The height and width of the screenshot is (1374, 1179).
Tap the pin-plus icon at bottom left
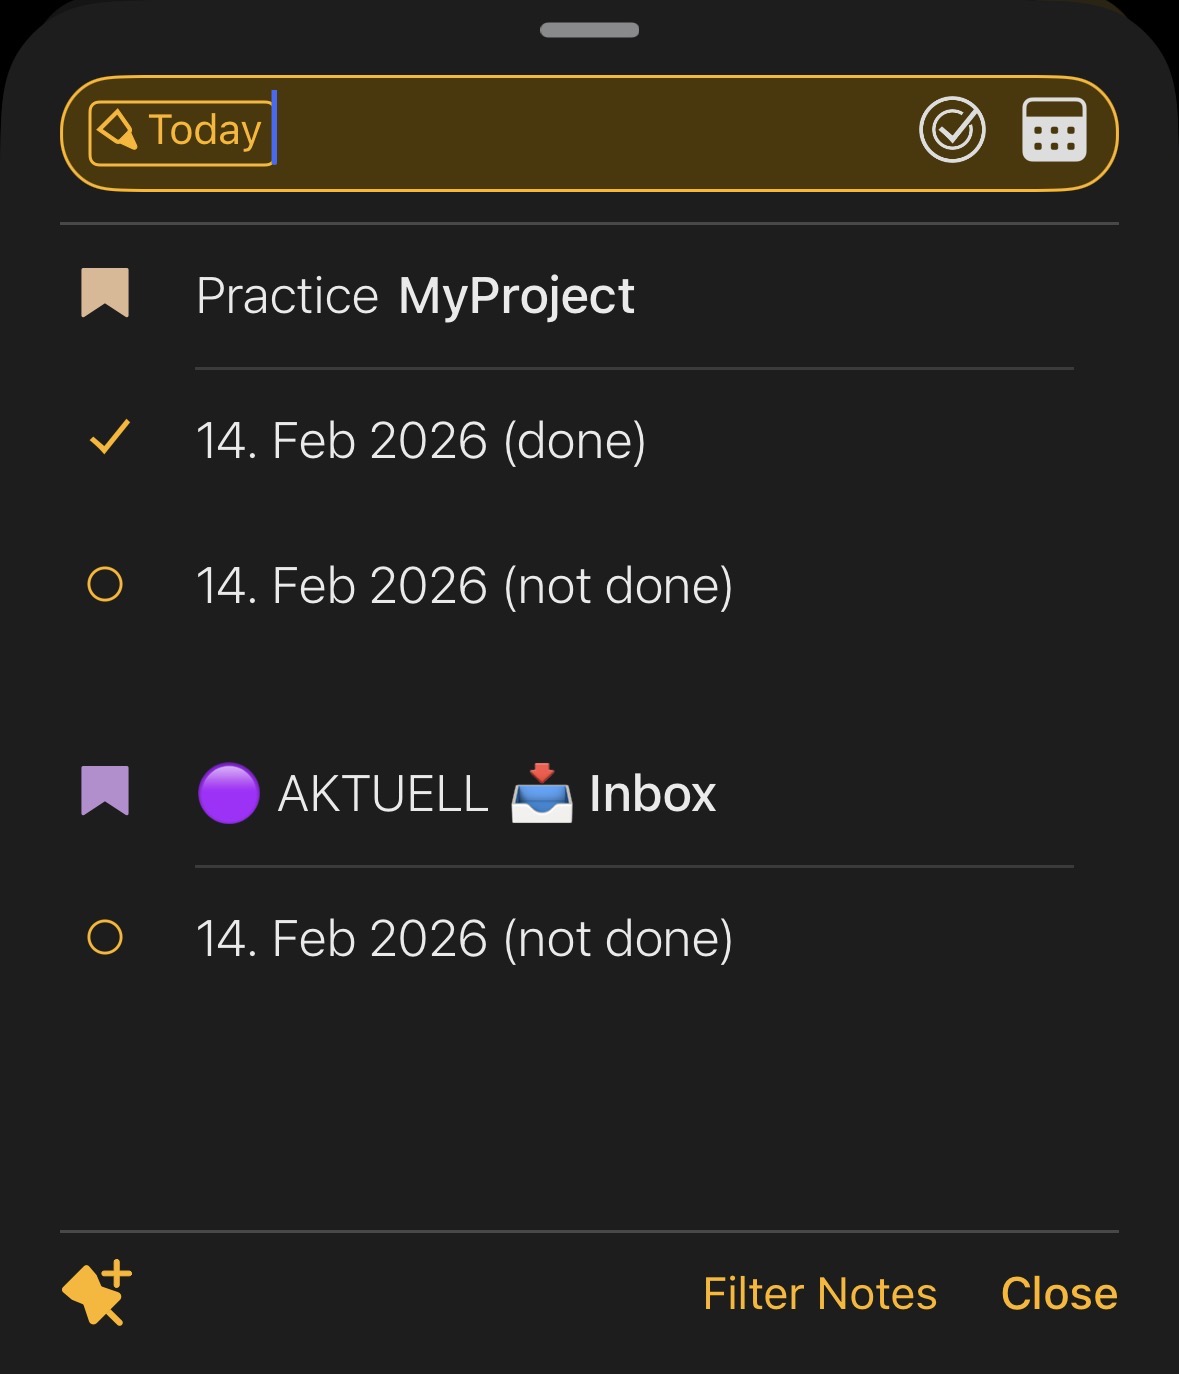coord(97,1292)
